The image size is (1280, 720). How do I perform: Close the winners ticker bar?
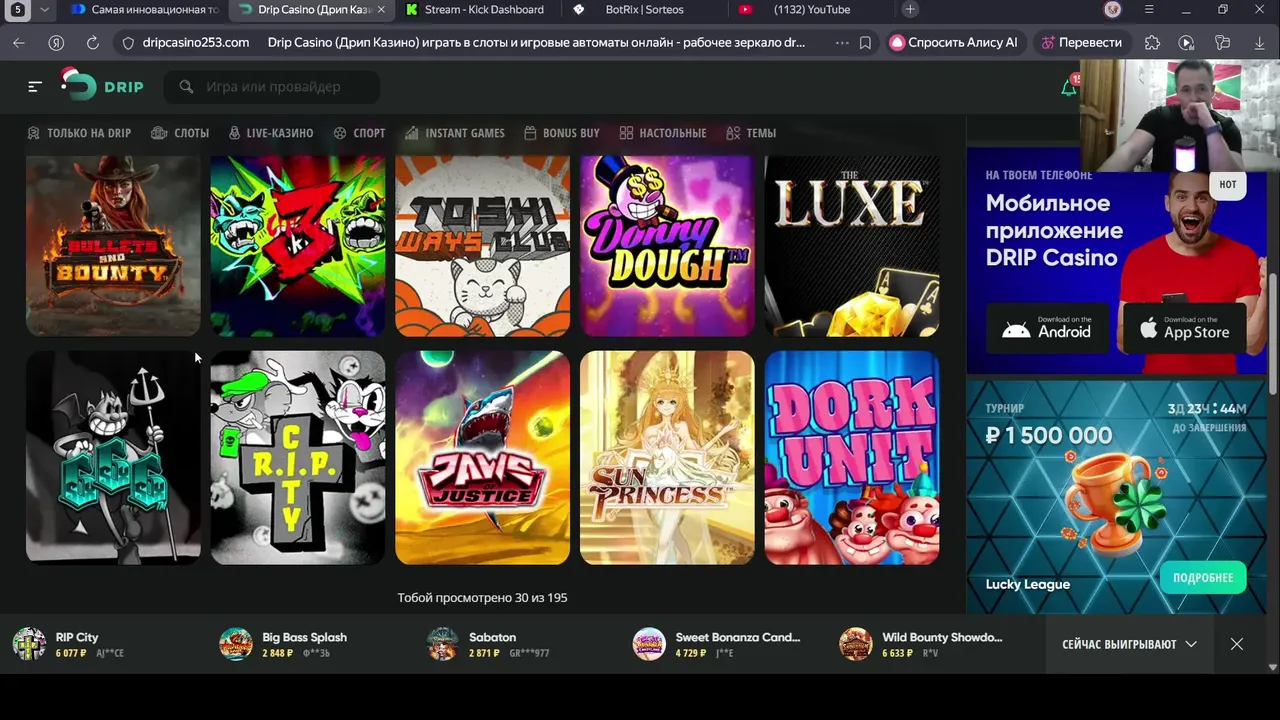1237,644
